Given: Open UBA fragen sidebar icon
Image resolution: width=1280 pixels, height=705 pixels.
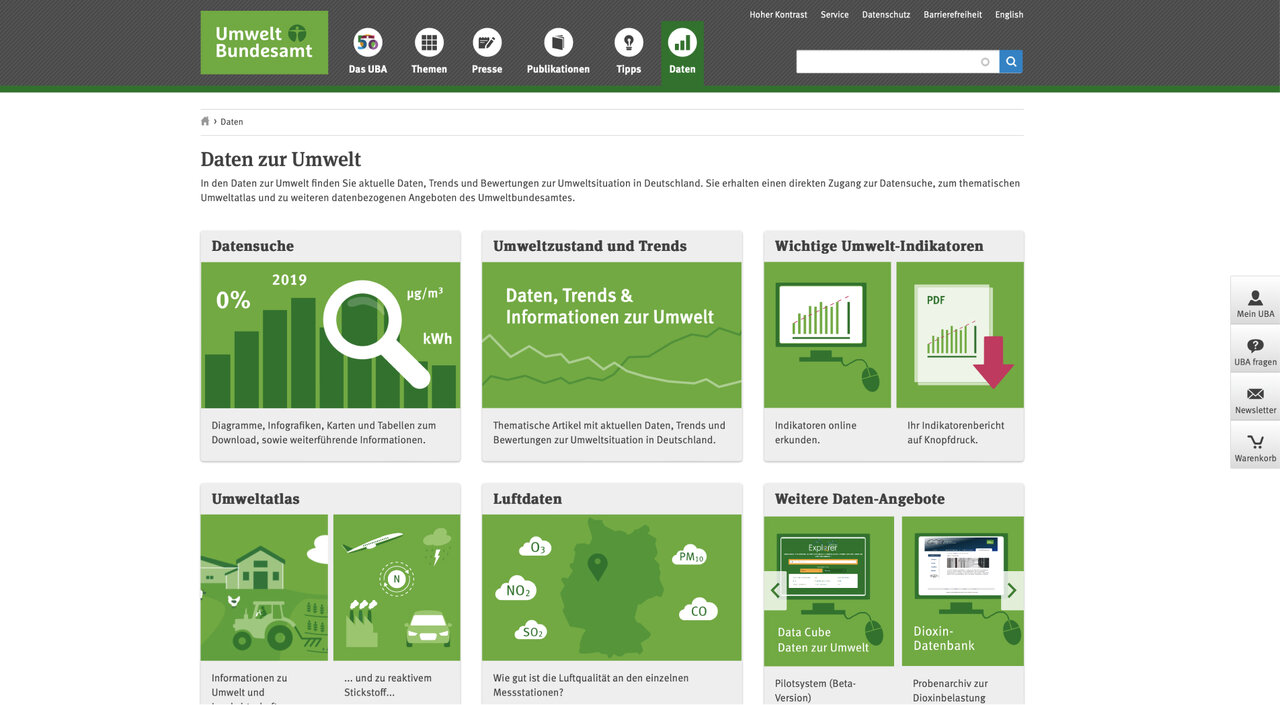Looking at the screenshot, I should coord(1255,346).
